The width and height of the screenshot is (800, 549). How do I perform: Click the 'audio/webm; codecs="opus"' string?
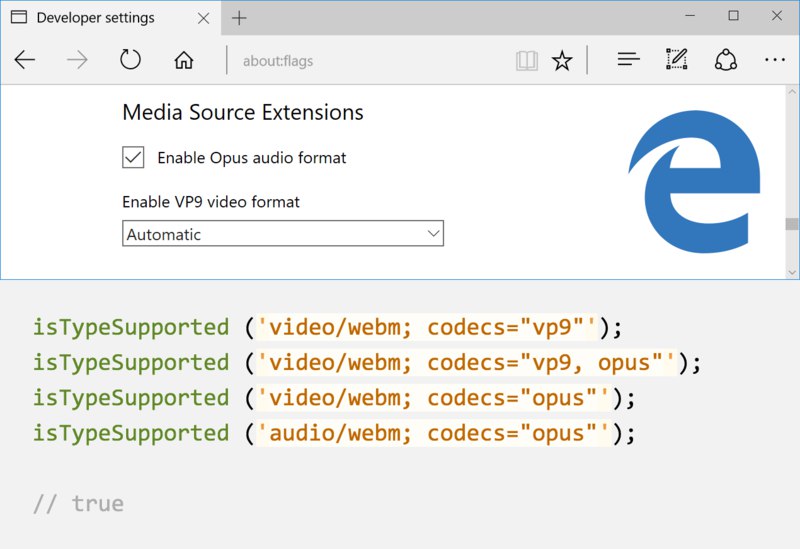(x=433, y=433)
